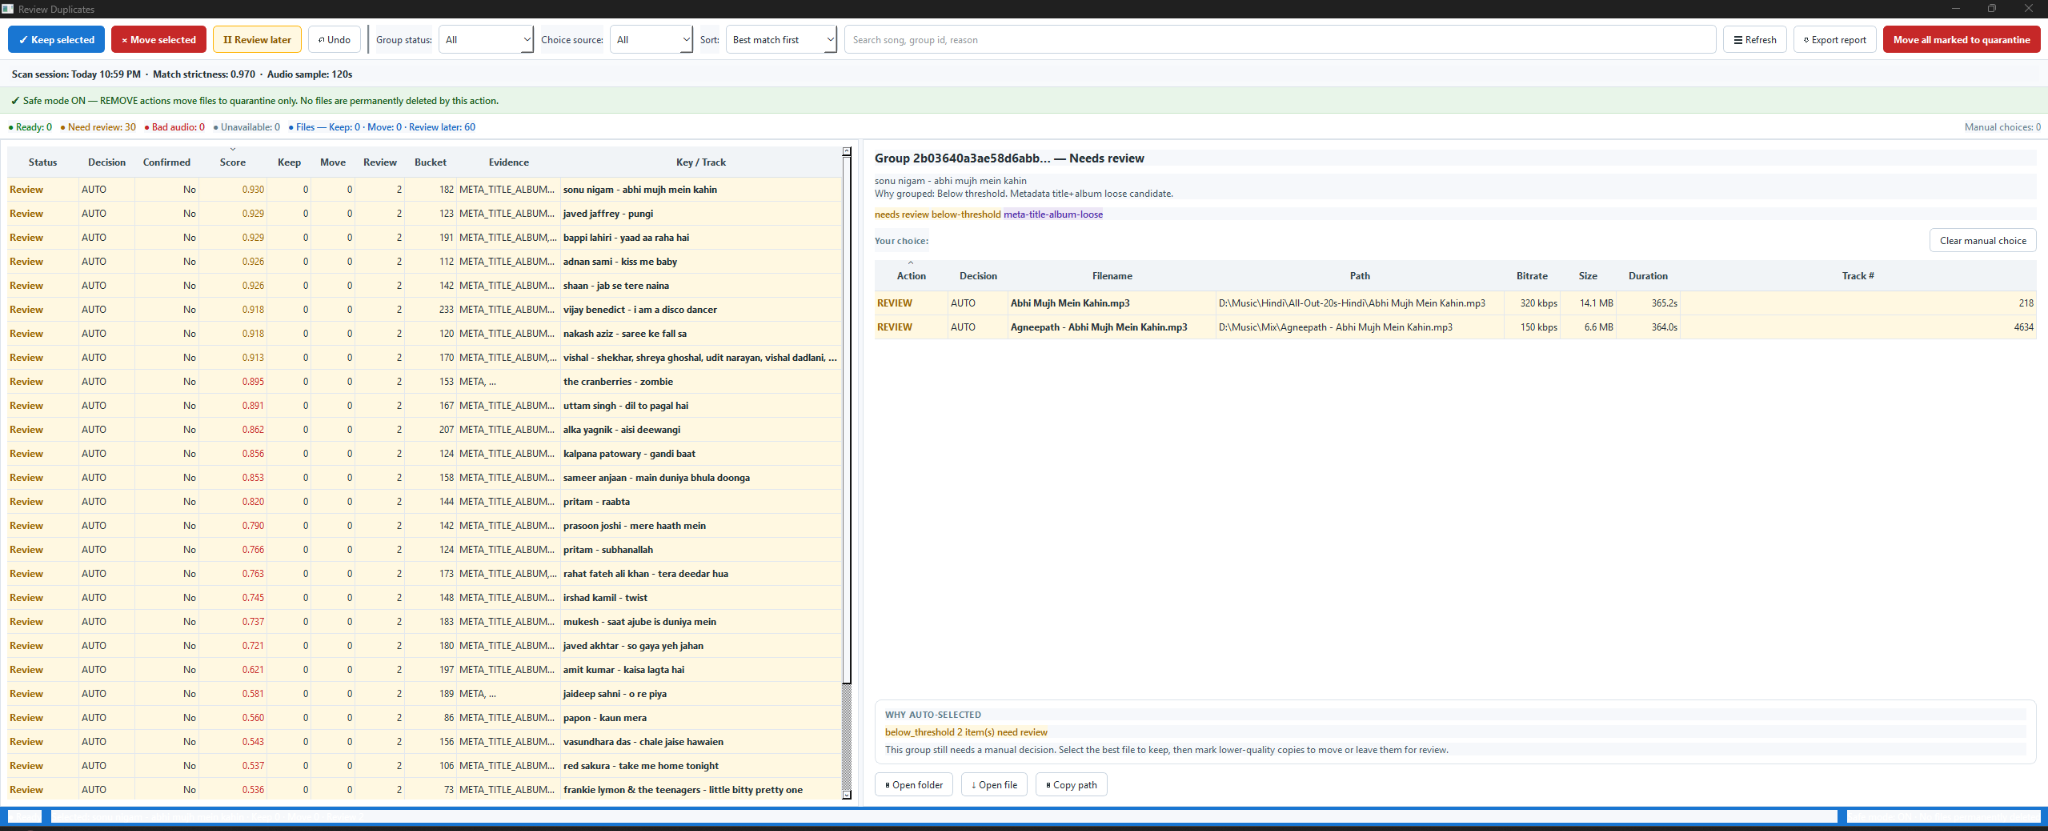Click the group list vertical scrollbar
The height and width of the screenshot is (831, 2048).
[x=847, y=420]
